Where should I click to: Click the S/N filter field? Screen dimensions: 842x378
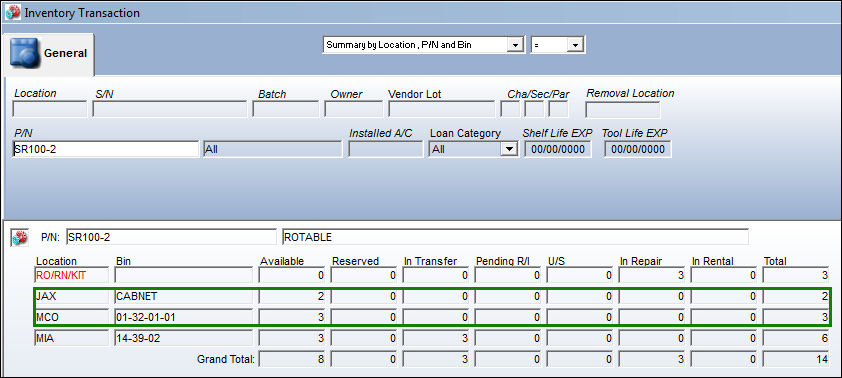click(169, 110)
